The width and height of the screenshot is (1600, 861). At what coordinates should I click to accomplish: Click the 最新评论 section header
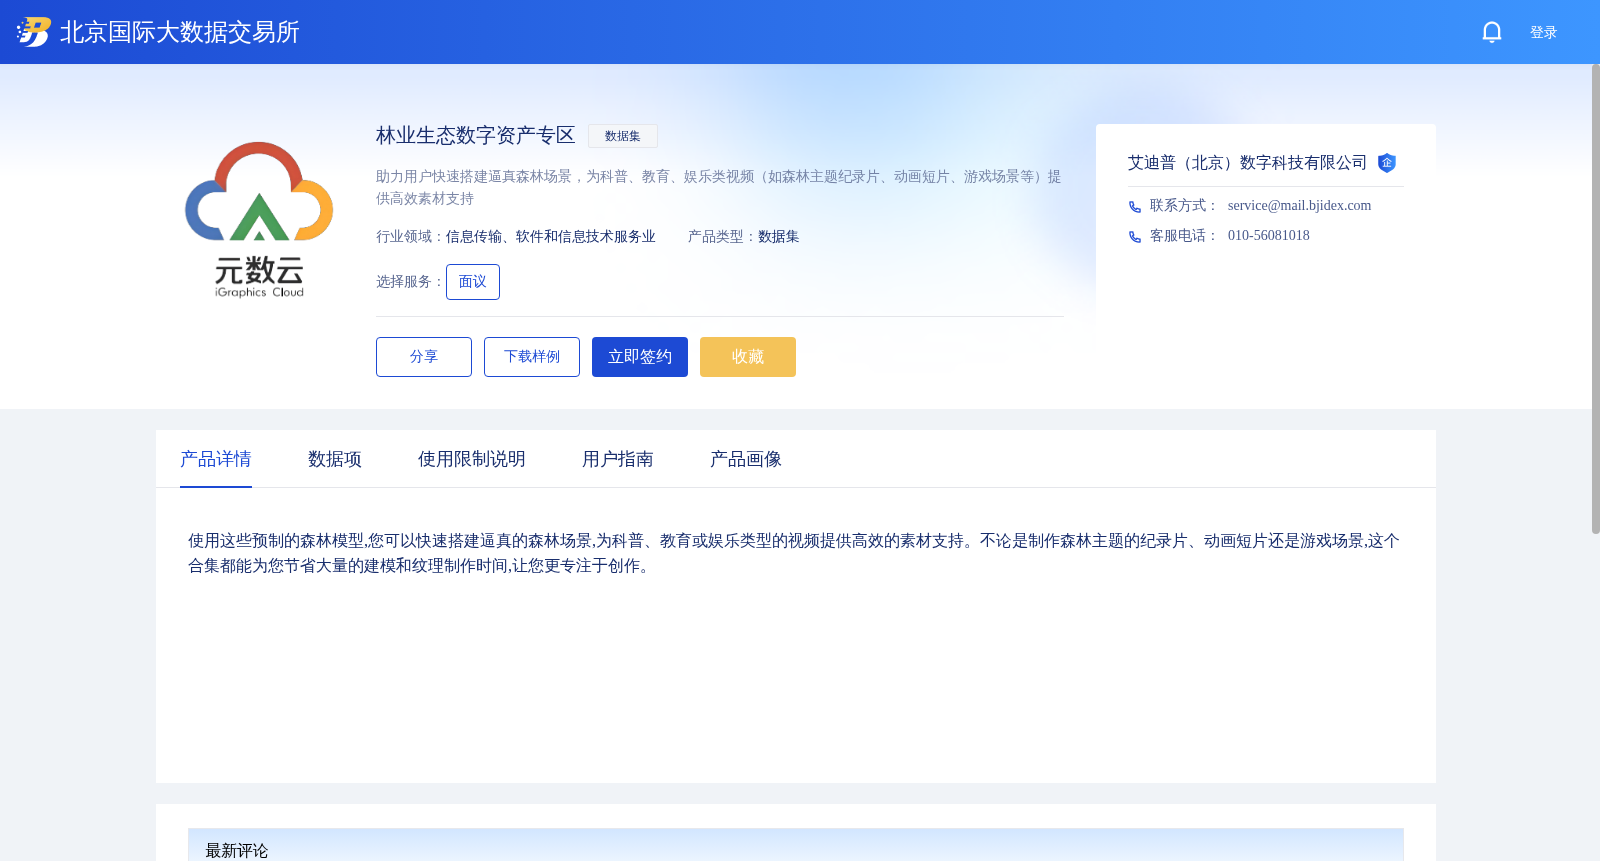[x=796, y=845]
